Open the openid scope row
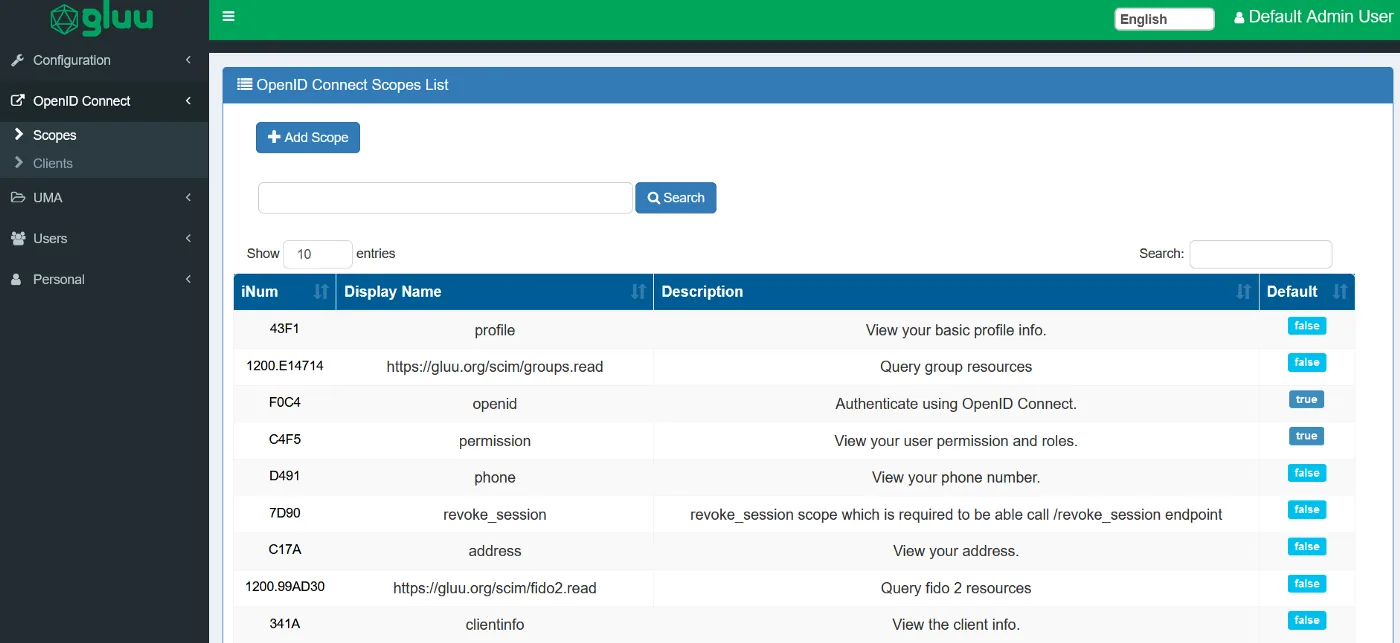This screenshot has width=1400, height=643. [x=794, y=404]
